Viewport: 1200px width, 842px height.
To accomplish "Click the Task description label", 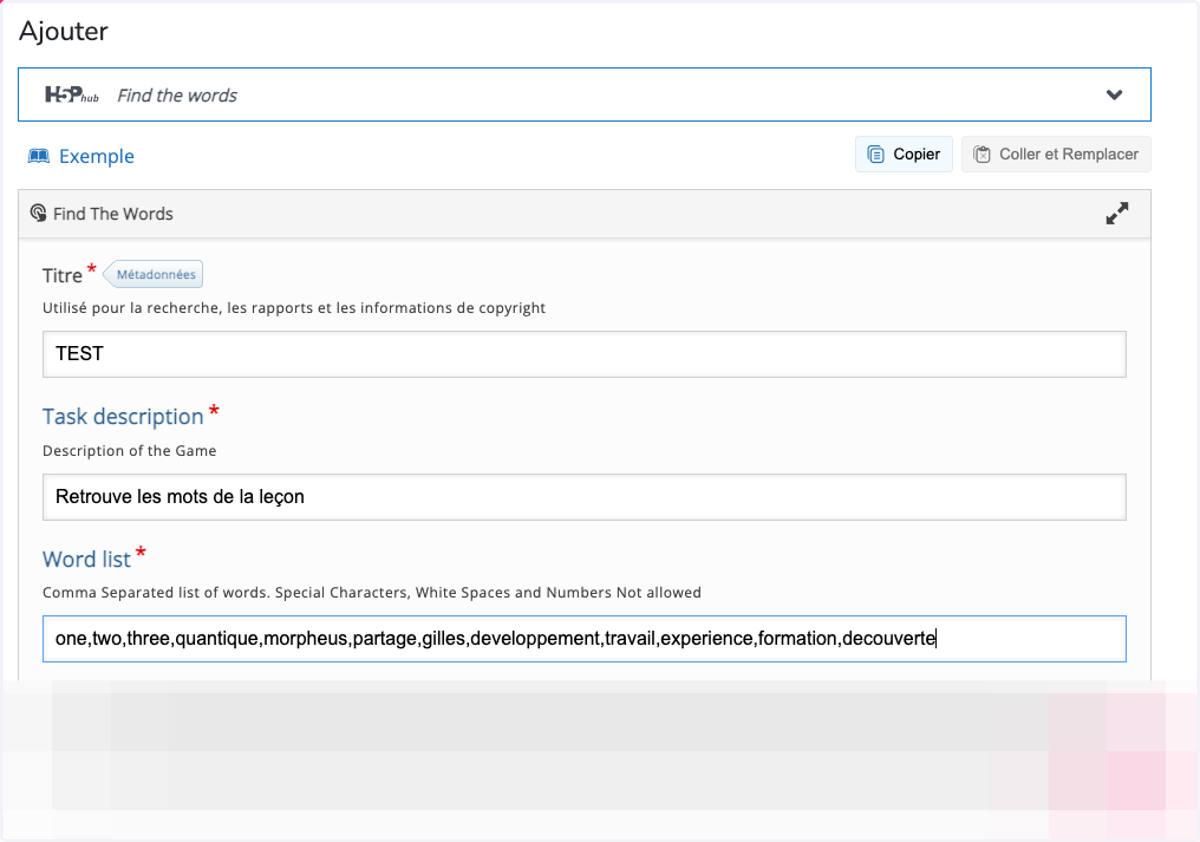I will click(123, 417).
